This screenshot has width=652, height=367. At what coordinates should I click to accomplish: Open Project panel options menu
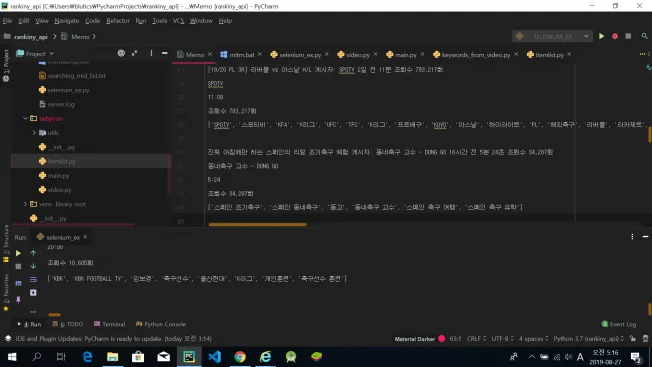click(151, 53)
